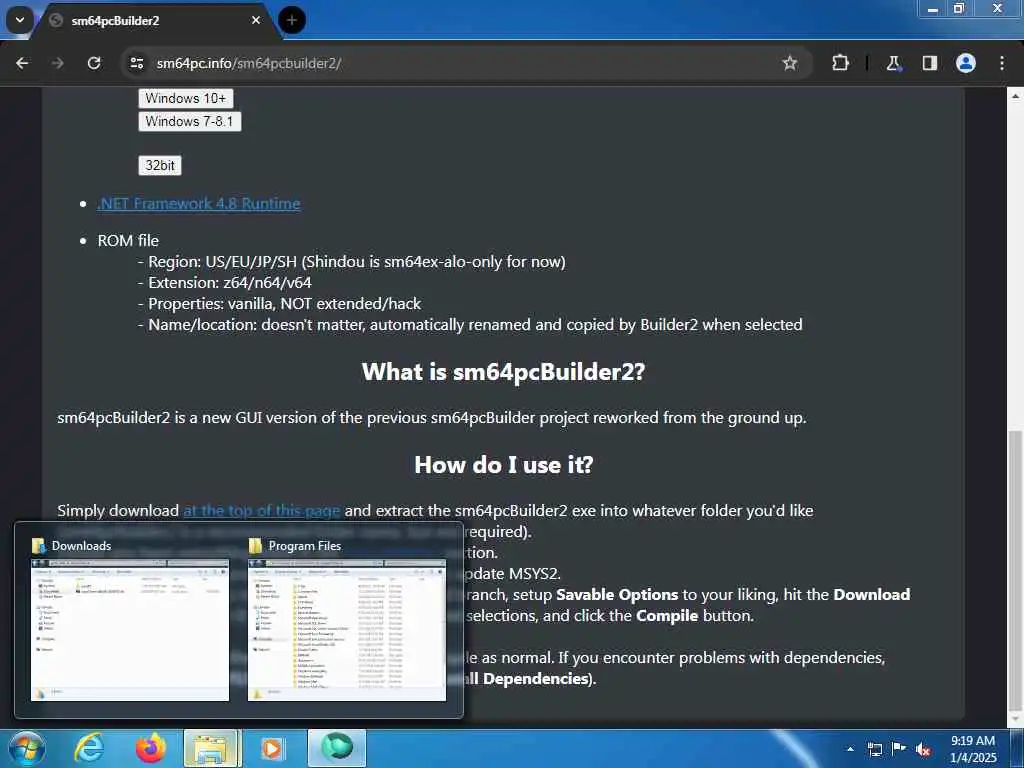Click the 32bit download button

coord(160,165)
